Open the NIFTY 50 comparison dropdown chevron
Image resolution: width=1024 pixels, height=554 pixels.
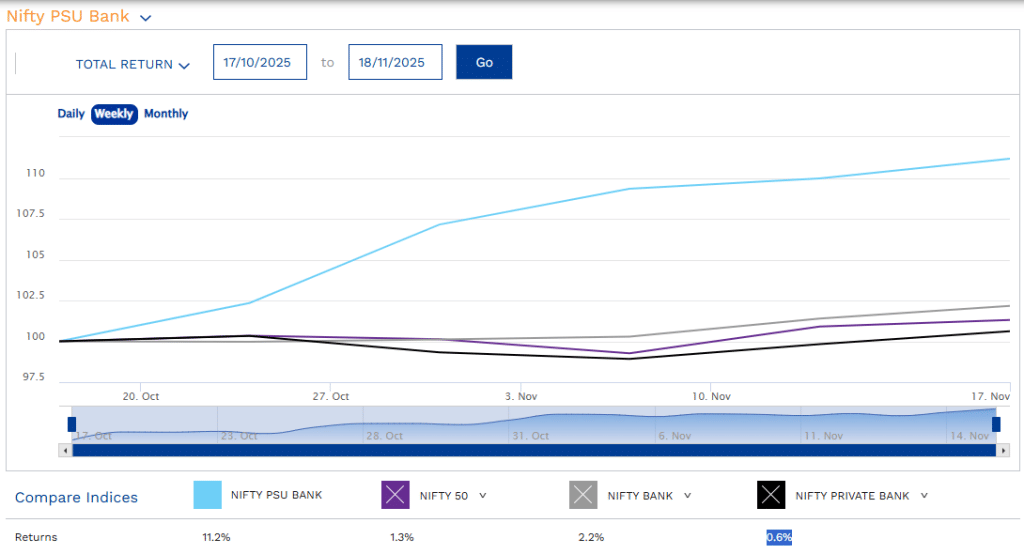pyautogui.click(x=483, y=495)
